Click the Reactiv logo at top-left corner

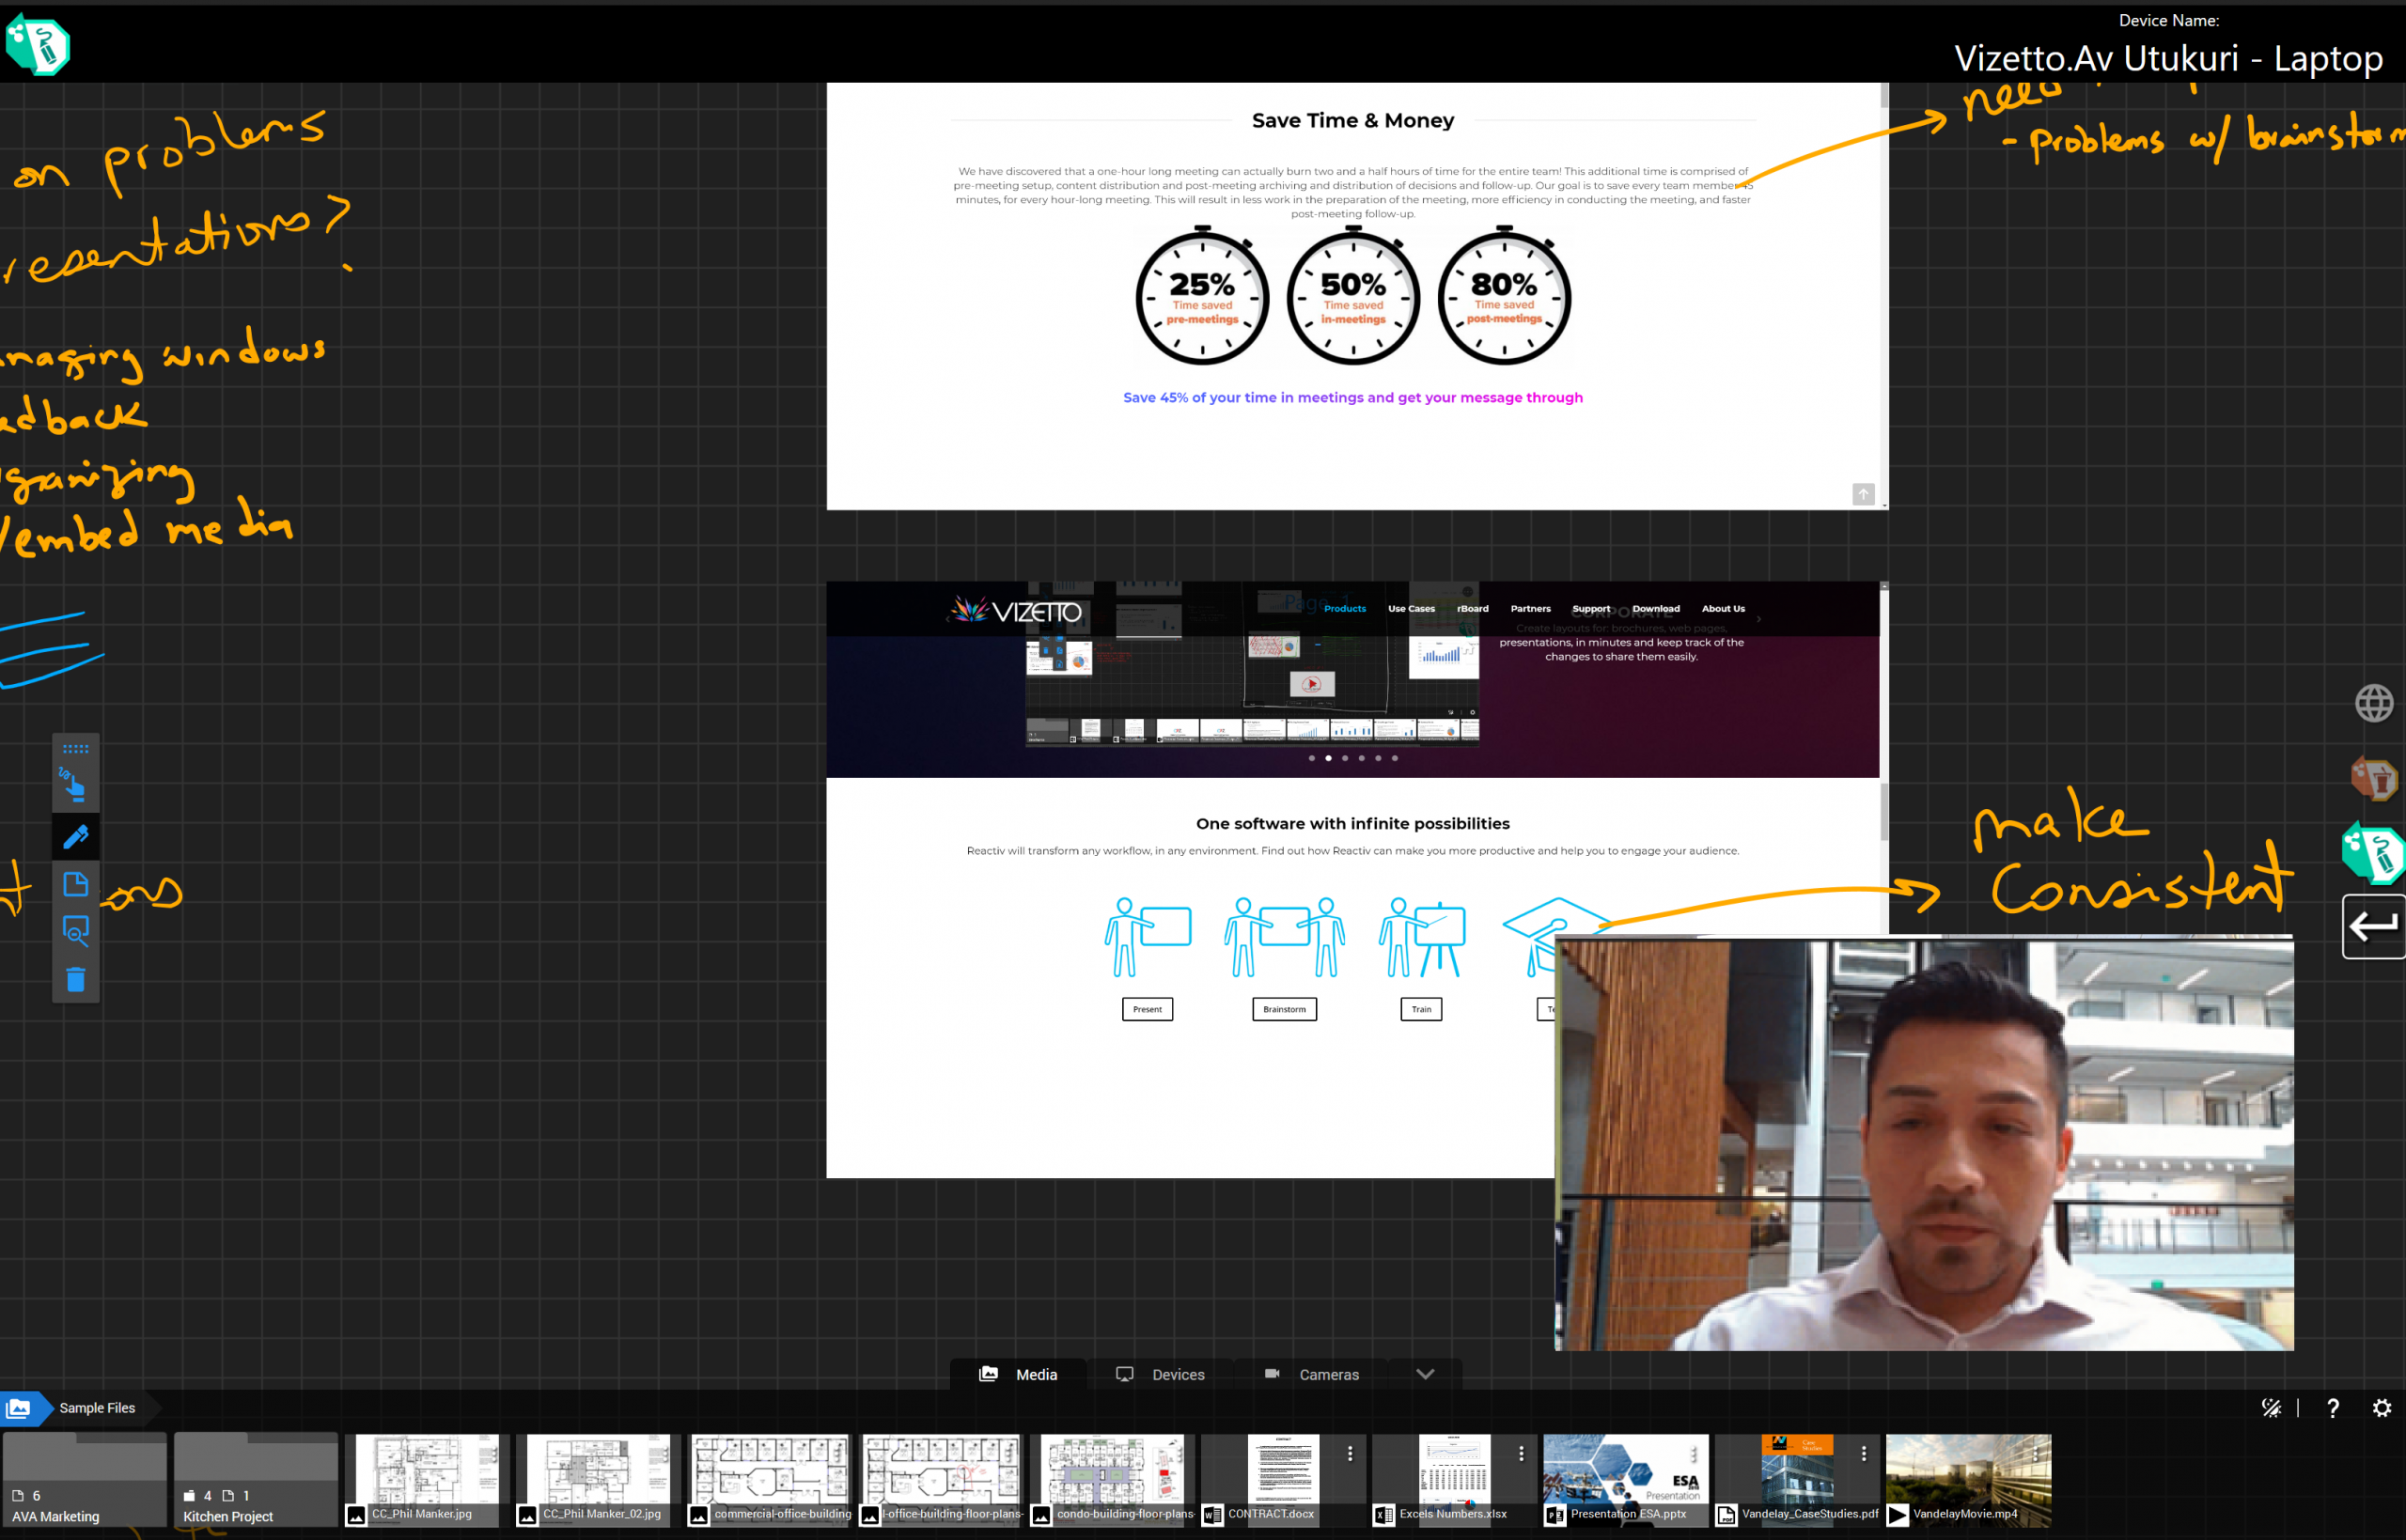tap(38, 45)
